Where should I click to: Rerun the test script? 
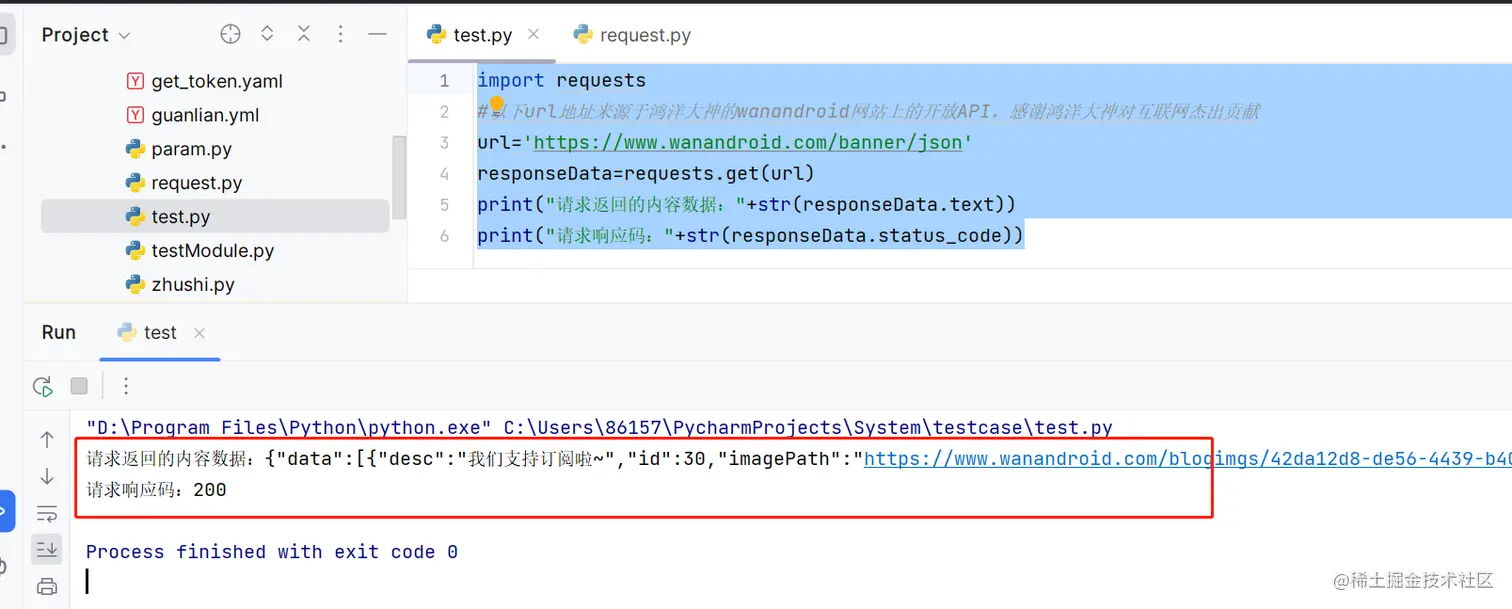[43, 386]
